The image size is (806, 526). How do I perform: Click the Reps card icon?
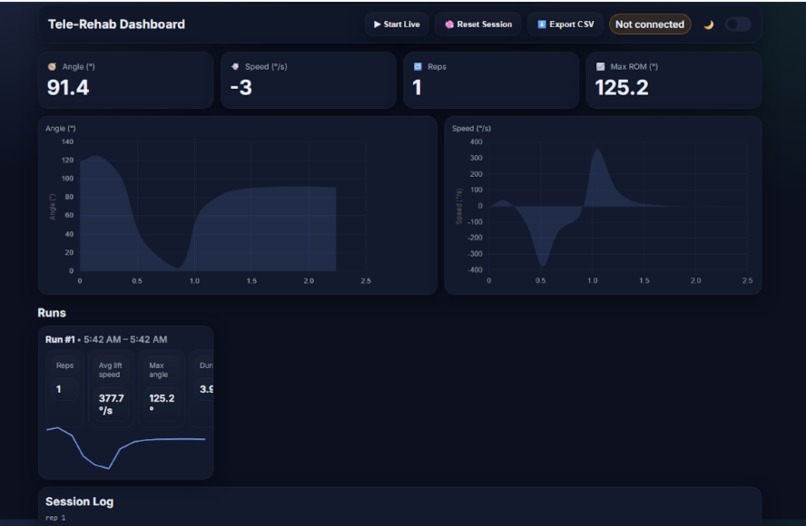[x=417, y=66]
